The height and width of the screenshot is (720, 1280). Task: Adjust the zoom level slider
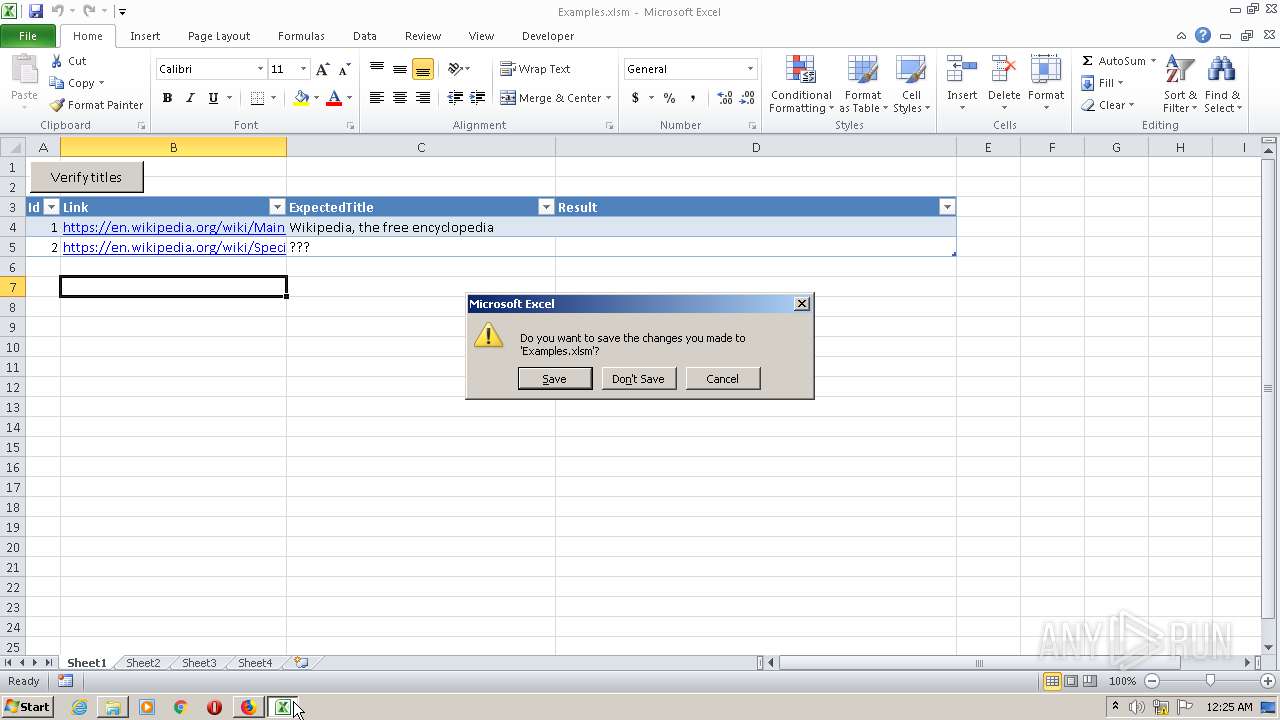pos(1210,681)
